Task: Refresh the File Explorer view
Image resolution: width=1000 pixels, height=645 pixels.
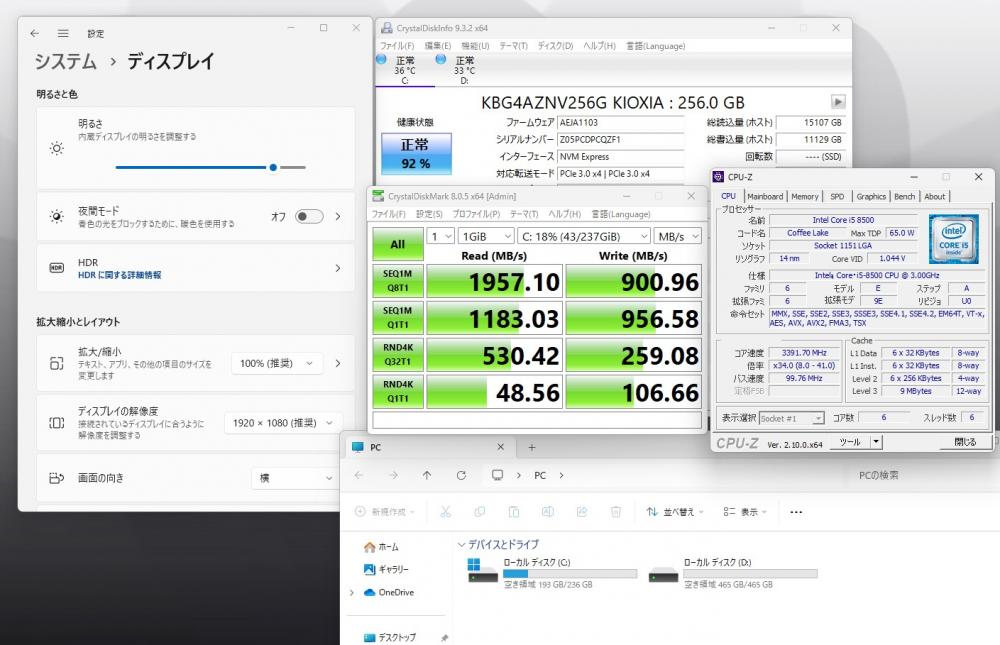Action: click(461, 475)
